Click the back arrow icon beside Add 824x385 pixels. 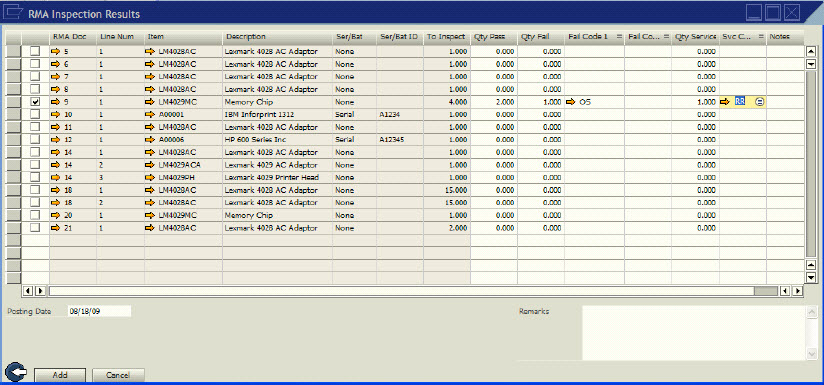(x=17, y=372)
